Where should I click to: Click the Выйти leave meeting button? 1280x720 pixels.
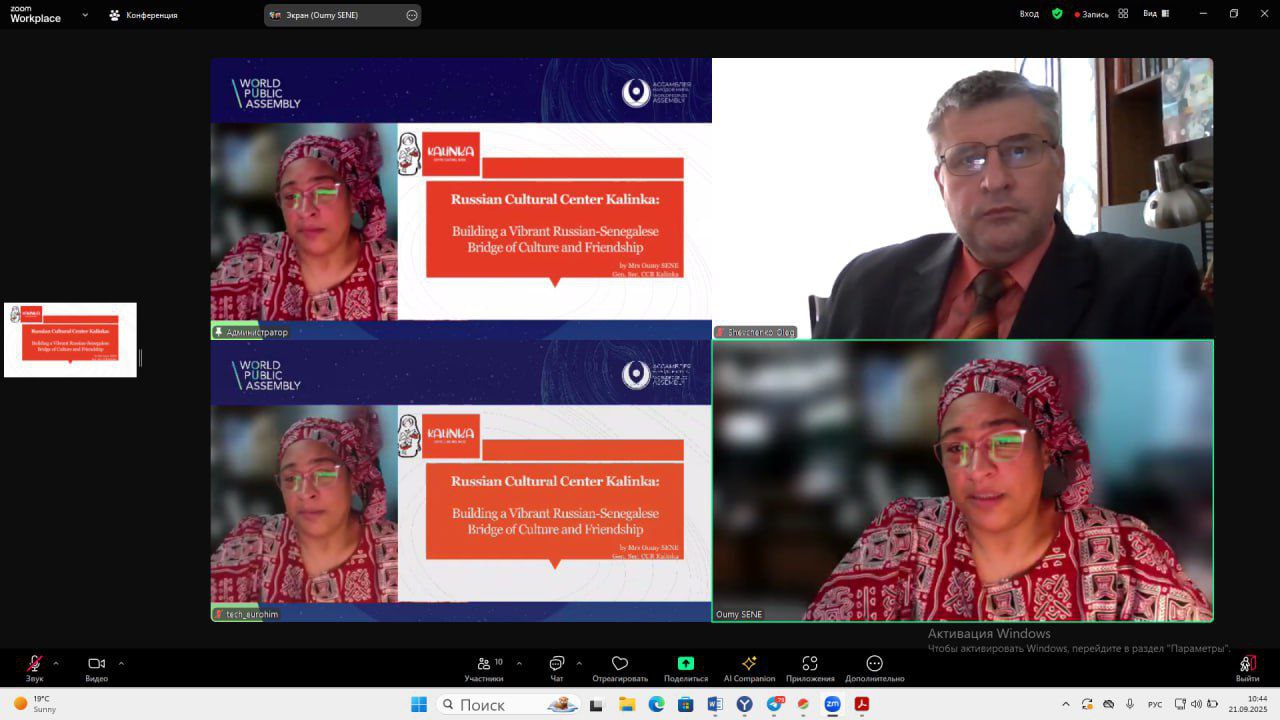pos(1247,664)
